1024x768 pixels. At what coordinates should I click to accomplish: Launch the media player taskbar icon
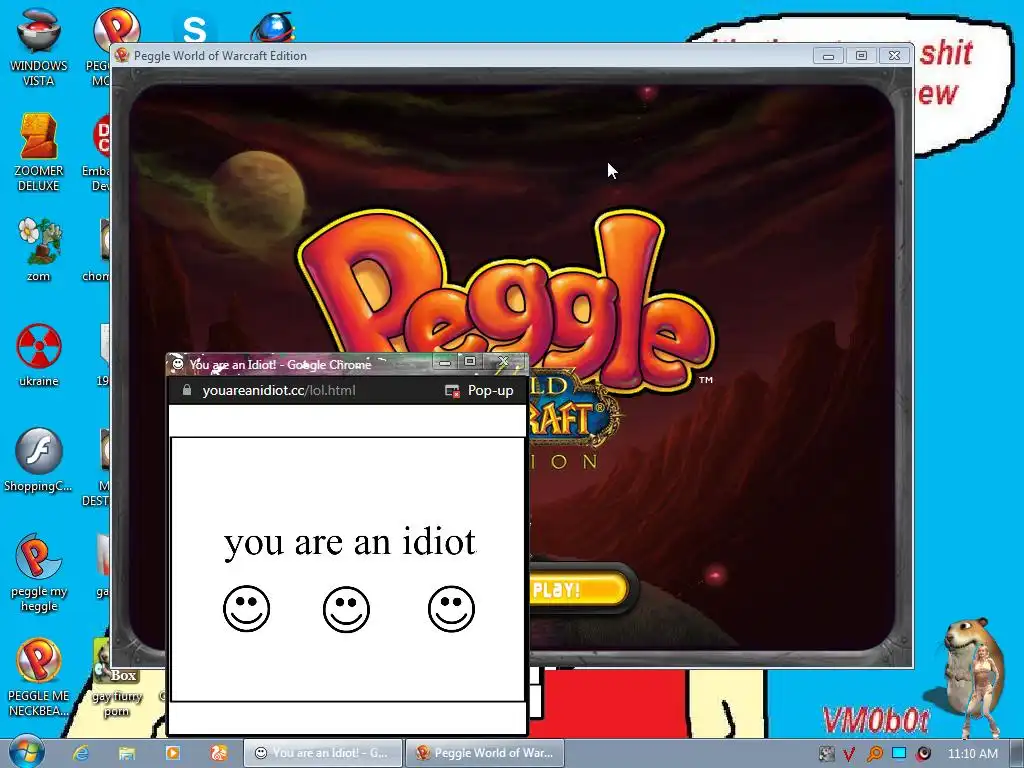click(172, 753)
